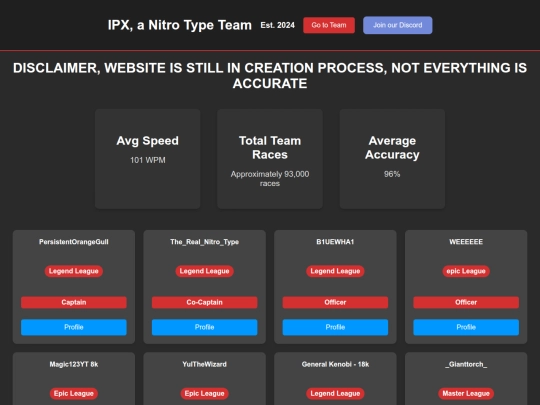This screenshot has width=540, height=405.
Task: Open PersistentOrangeGull's Profile
Action: (x=74, y=327)
